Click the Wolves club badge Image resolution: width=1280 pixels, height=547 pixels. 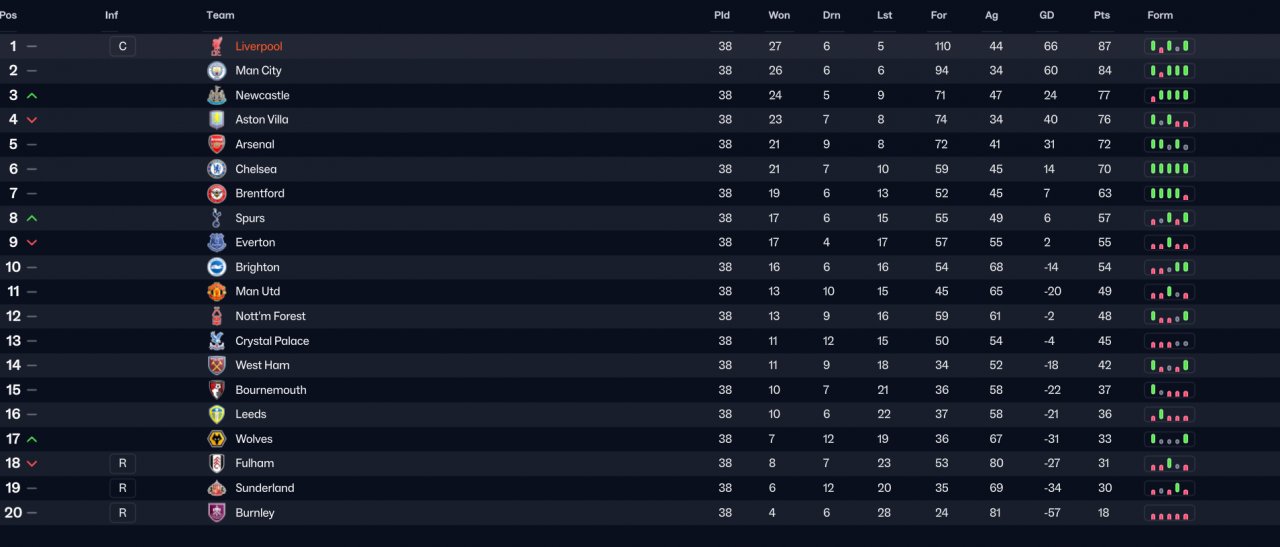pyautogui.click(x=217, y=439)
